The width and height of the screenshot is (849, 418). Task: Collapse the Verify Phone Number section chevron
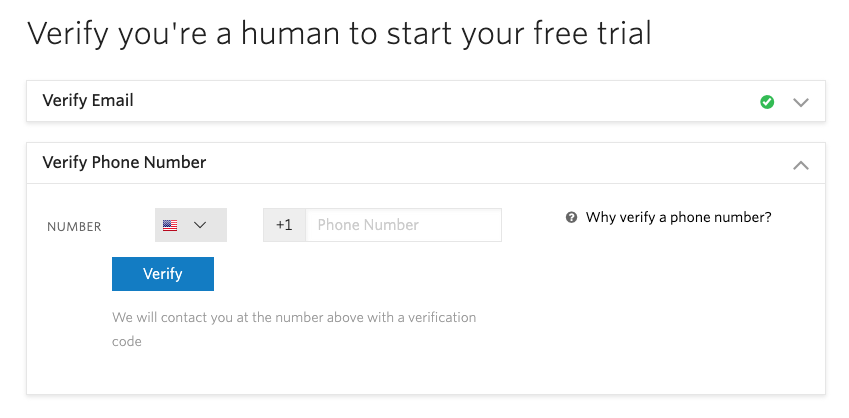click(800, 165)
